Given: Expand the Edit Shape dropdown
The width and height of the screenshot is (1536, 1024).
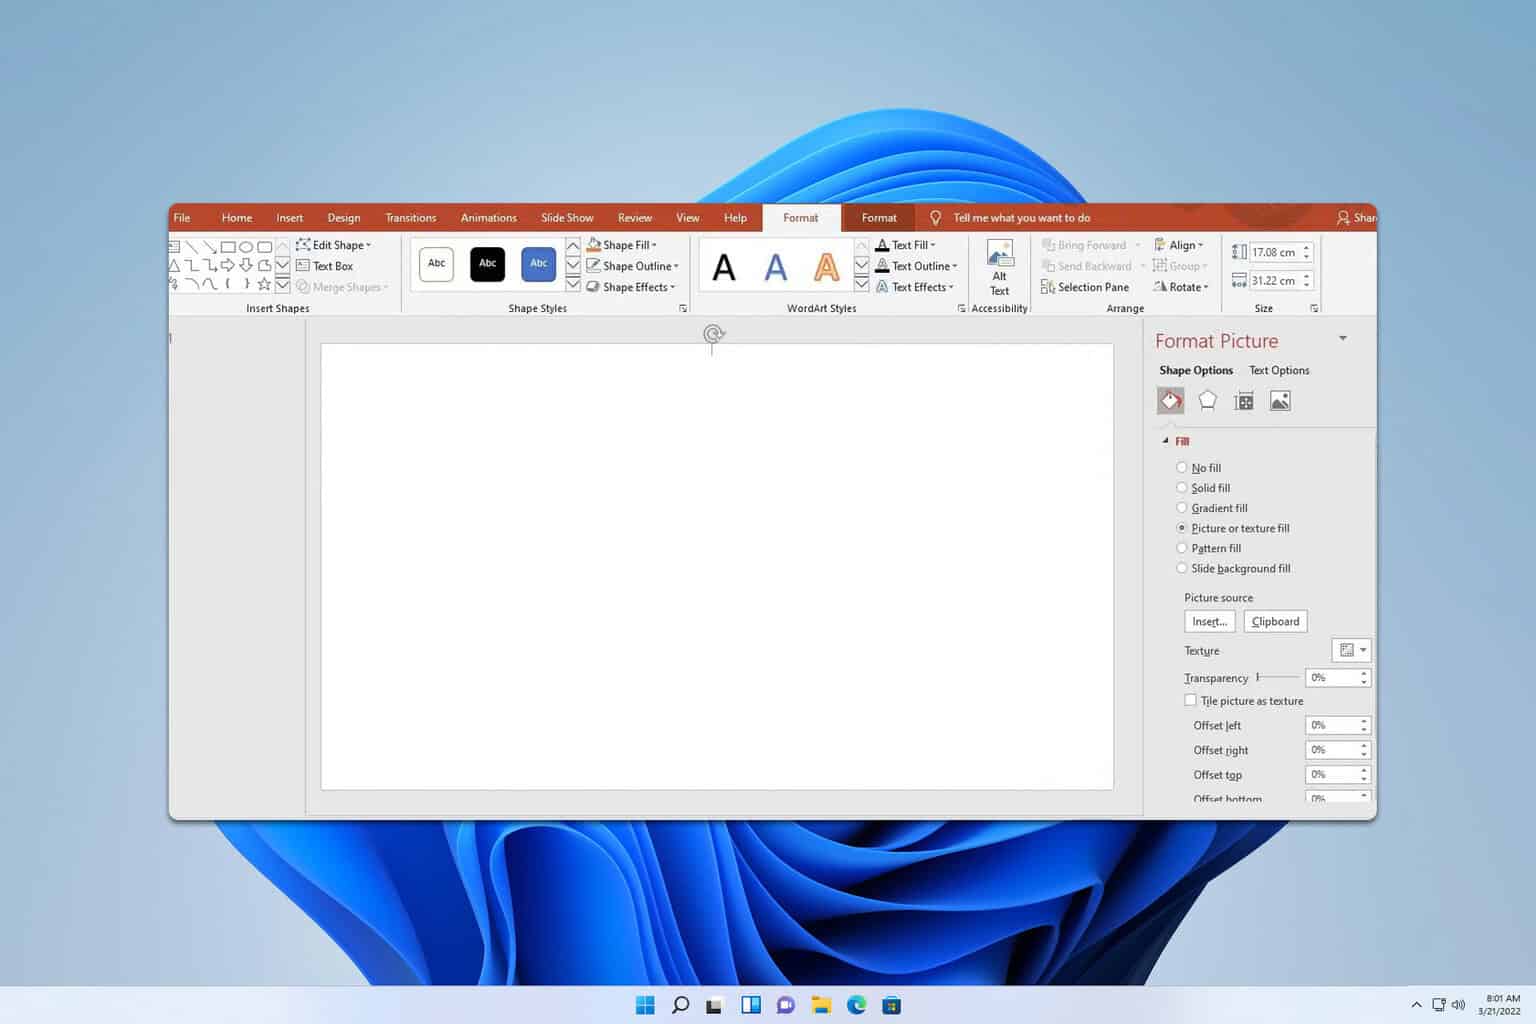Looking at the screenshot, I should 334,245.
